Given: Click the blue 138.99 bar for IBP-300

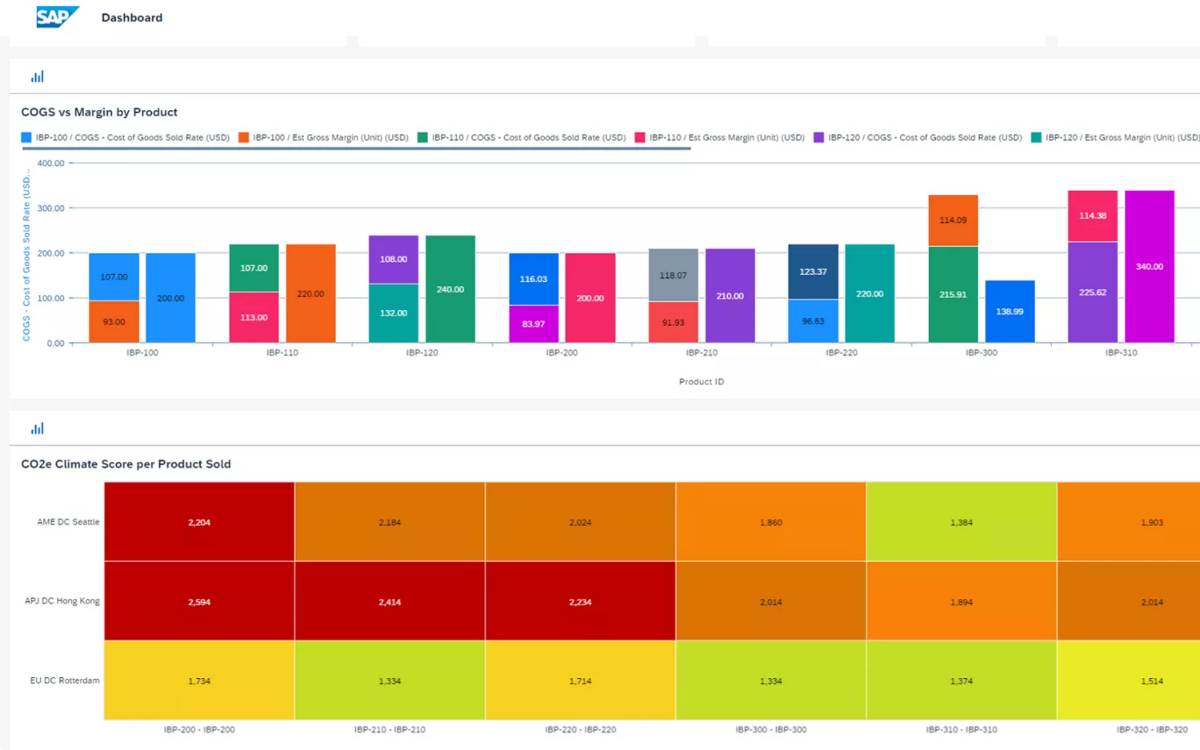Looking at the screenshot, I should (1009, 311).
